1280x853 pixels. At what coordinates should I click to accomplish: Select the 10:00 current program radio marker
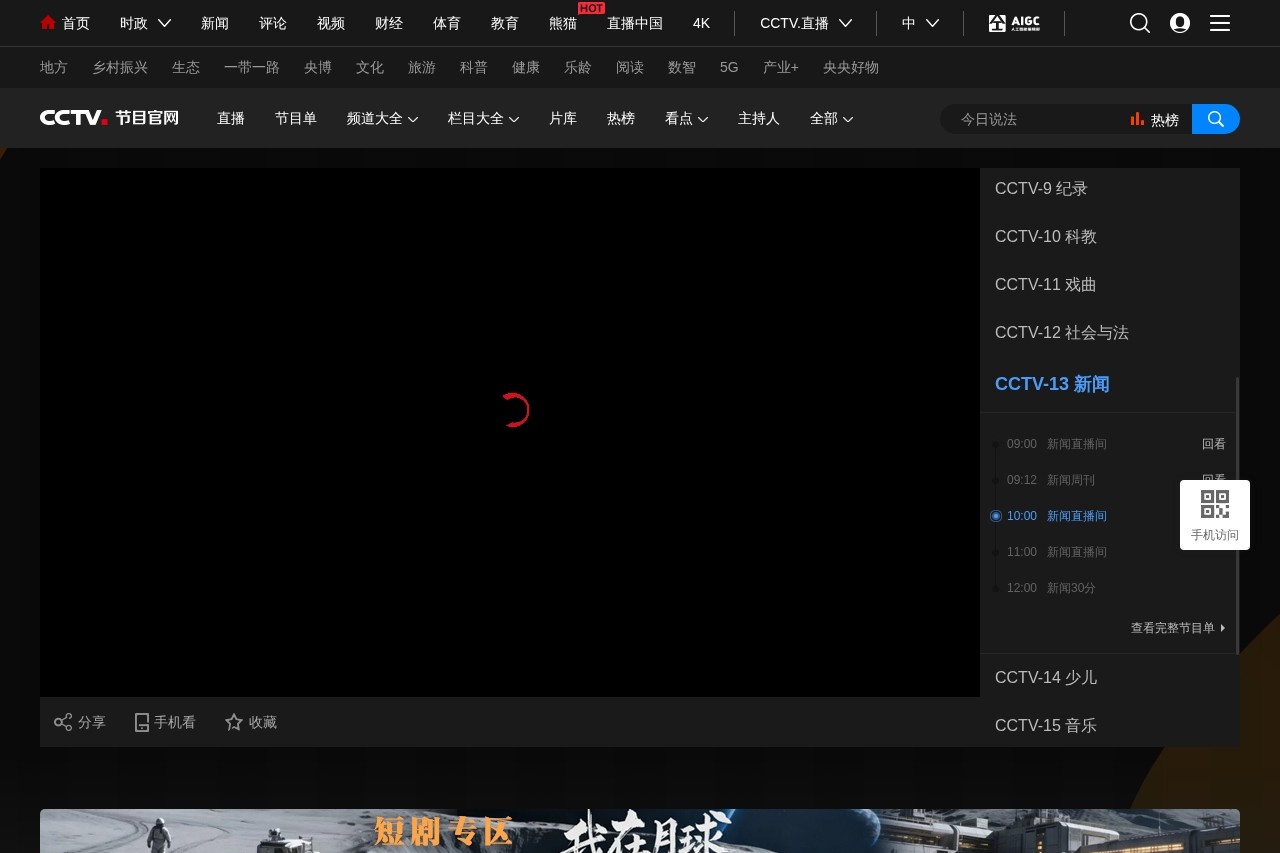pyautogui.click(x=996, y=516)
